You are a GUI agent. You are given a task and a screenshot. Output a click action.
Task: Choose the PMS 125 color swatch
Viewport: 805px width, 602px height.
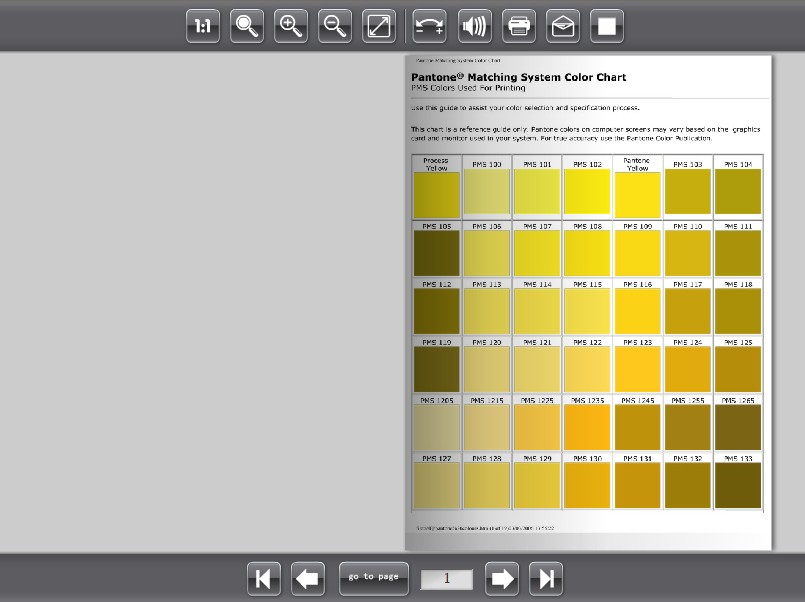[x=738, y=369]
